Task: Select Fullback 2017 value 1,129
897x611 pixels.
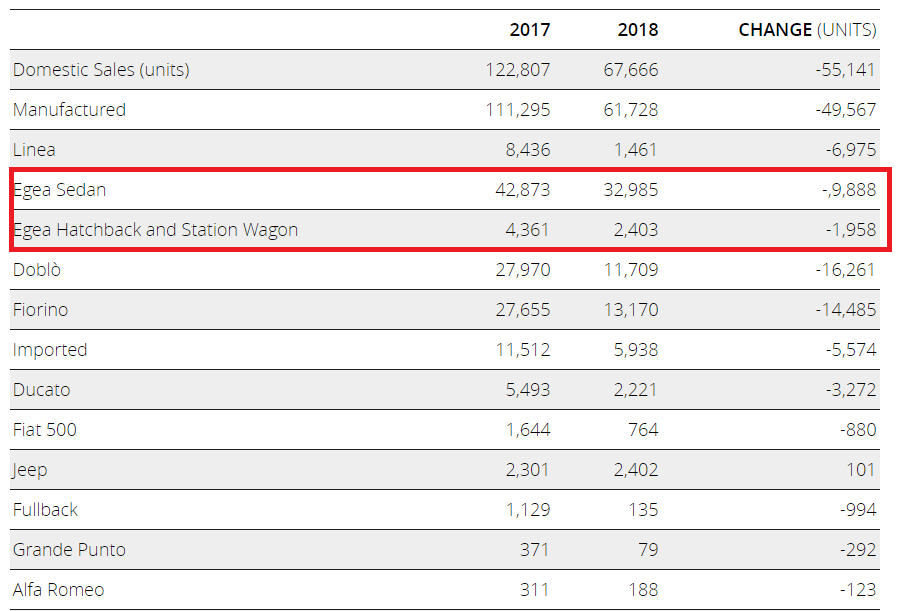Action: [528, 510]
